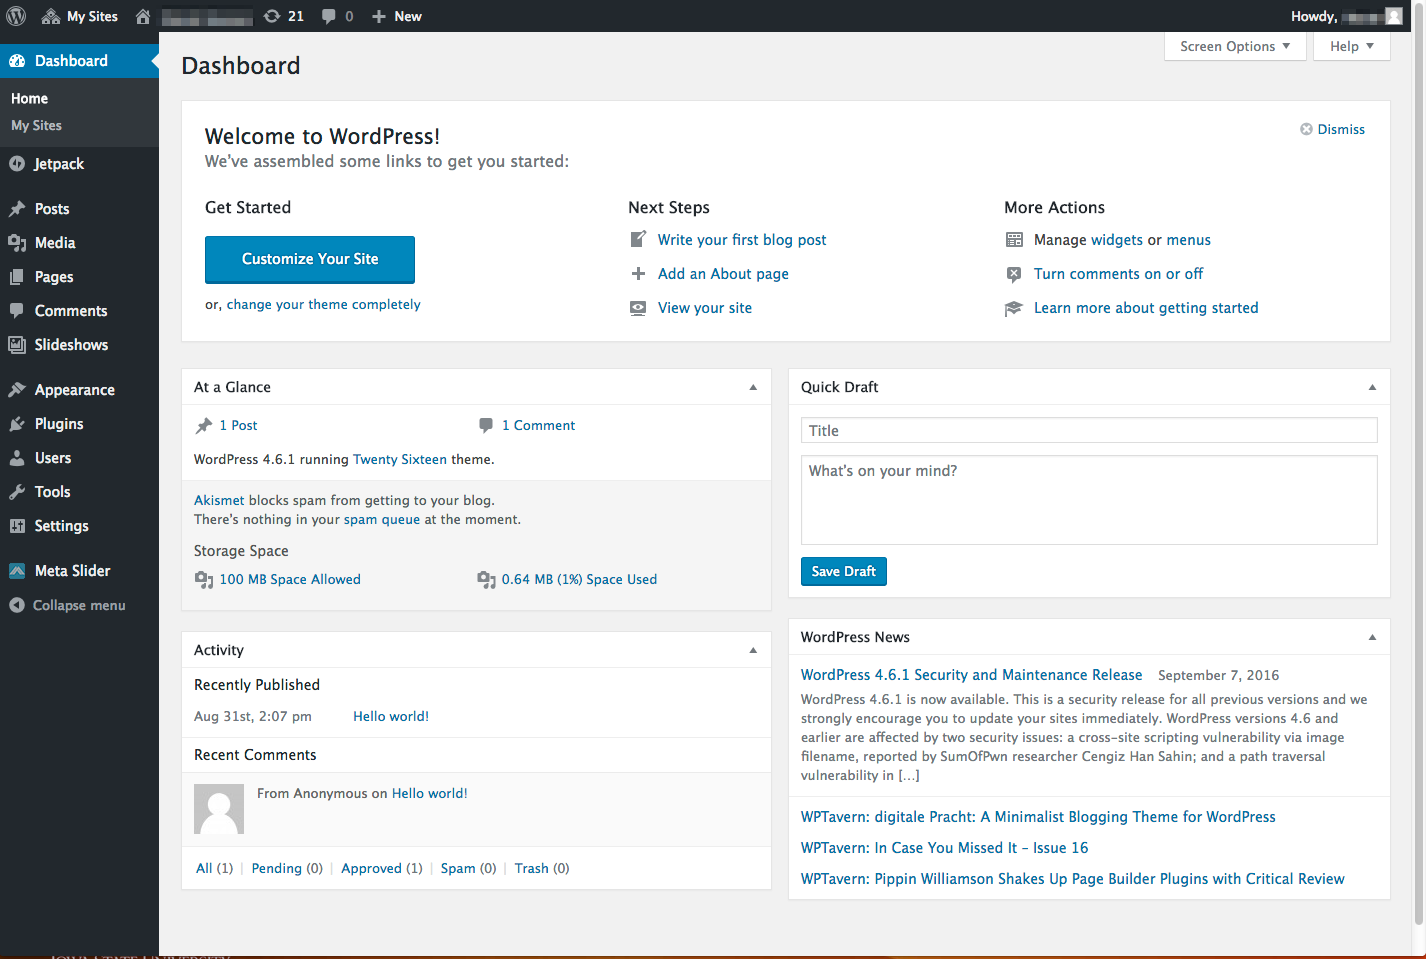Click the Customize Your Site button
The width and height of the screenshot is (1426, 959).
tap(310, 259)
